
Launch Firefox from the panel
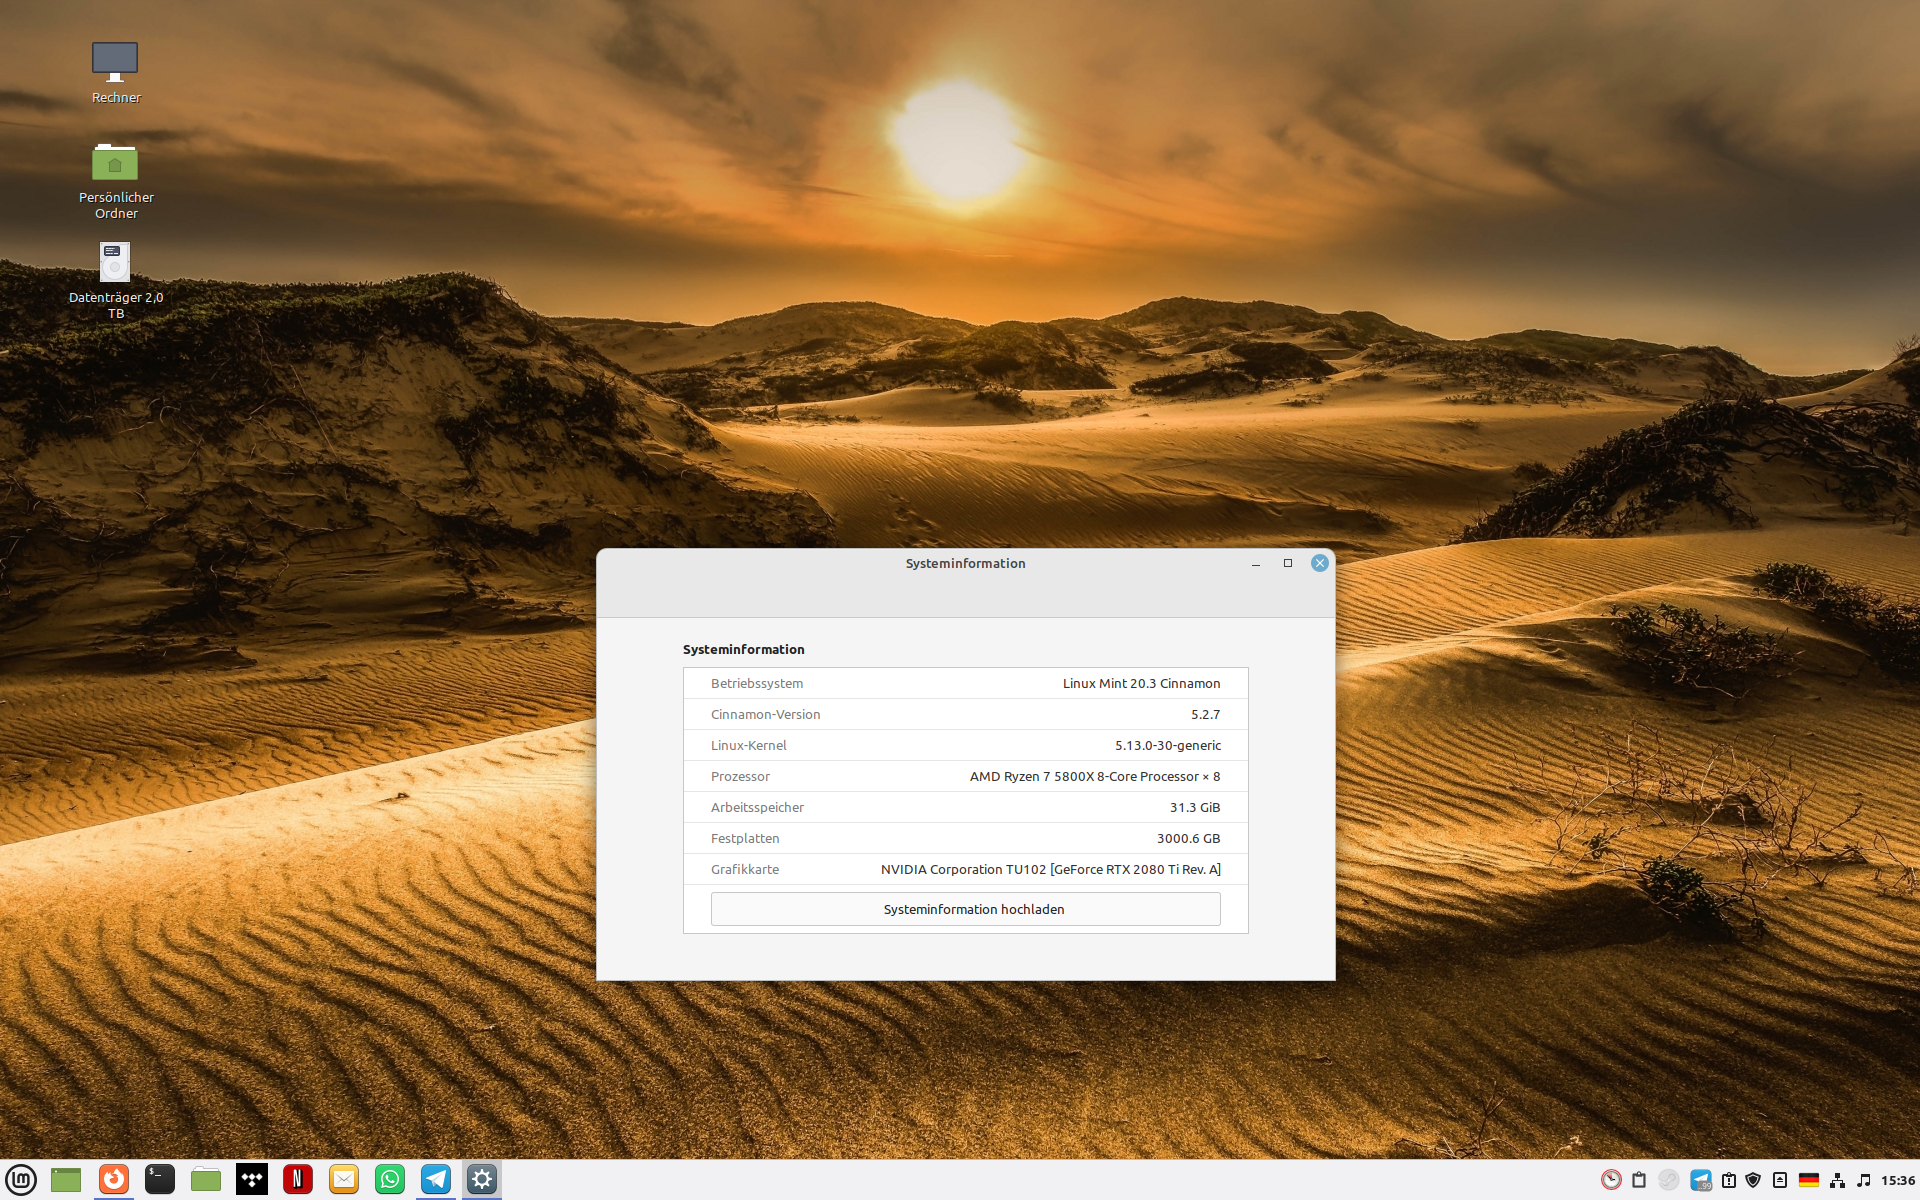[x=113, y=1180]
